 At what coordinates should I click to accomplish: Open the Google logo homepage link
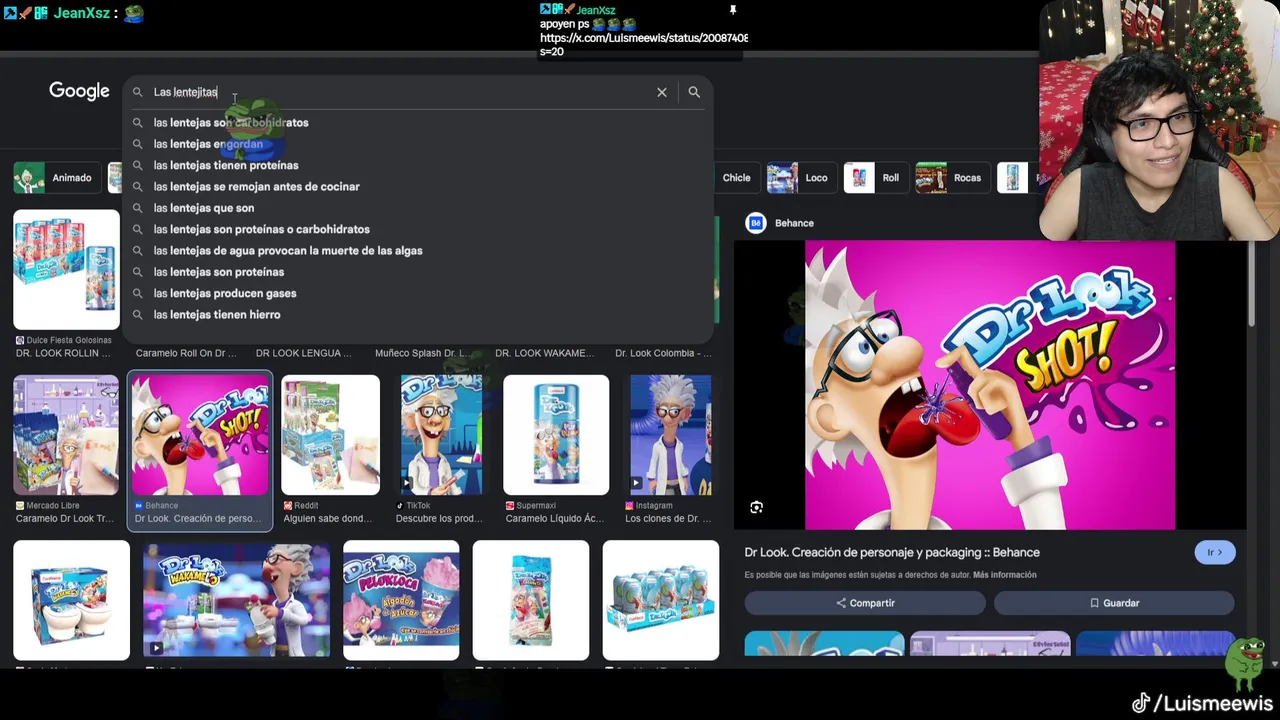point(79,91)
